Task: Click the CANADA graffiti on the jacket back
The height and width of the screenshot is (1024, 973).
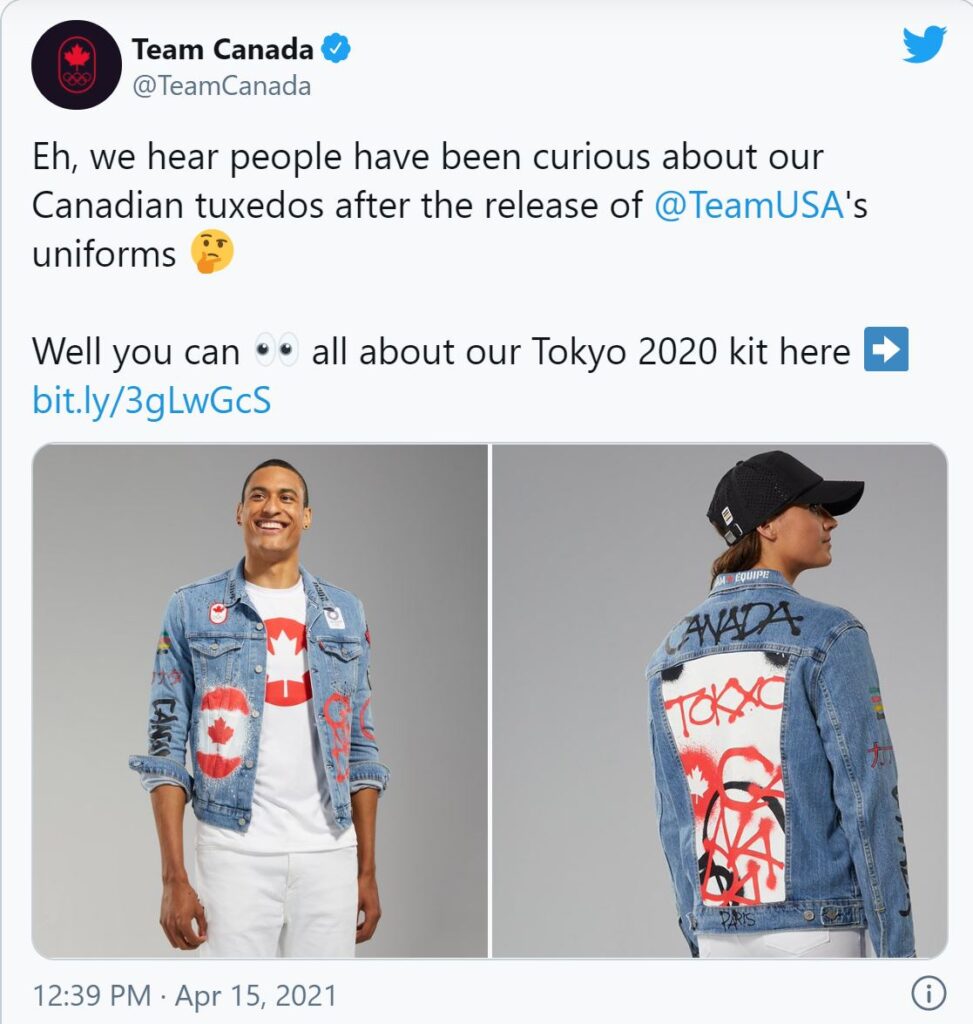Action: click(x=733, y=628)
